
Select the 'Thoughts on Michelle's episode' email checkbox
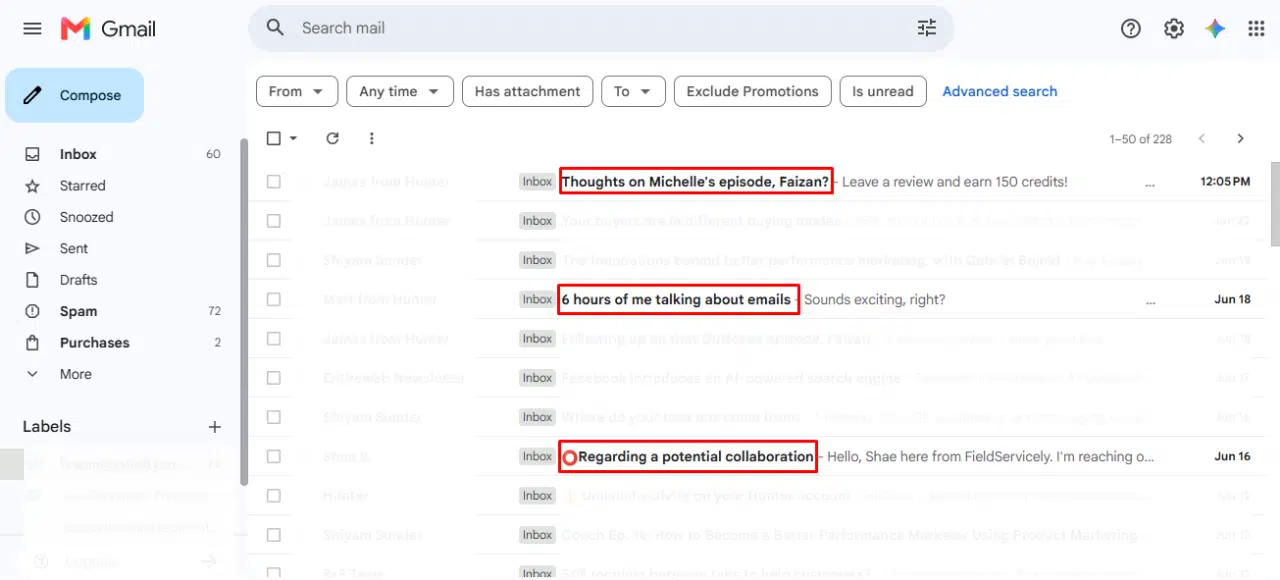[274, 182]
